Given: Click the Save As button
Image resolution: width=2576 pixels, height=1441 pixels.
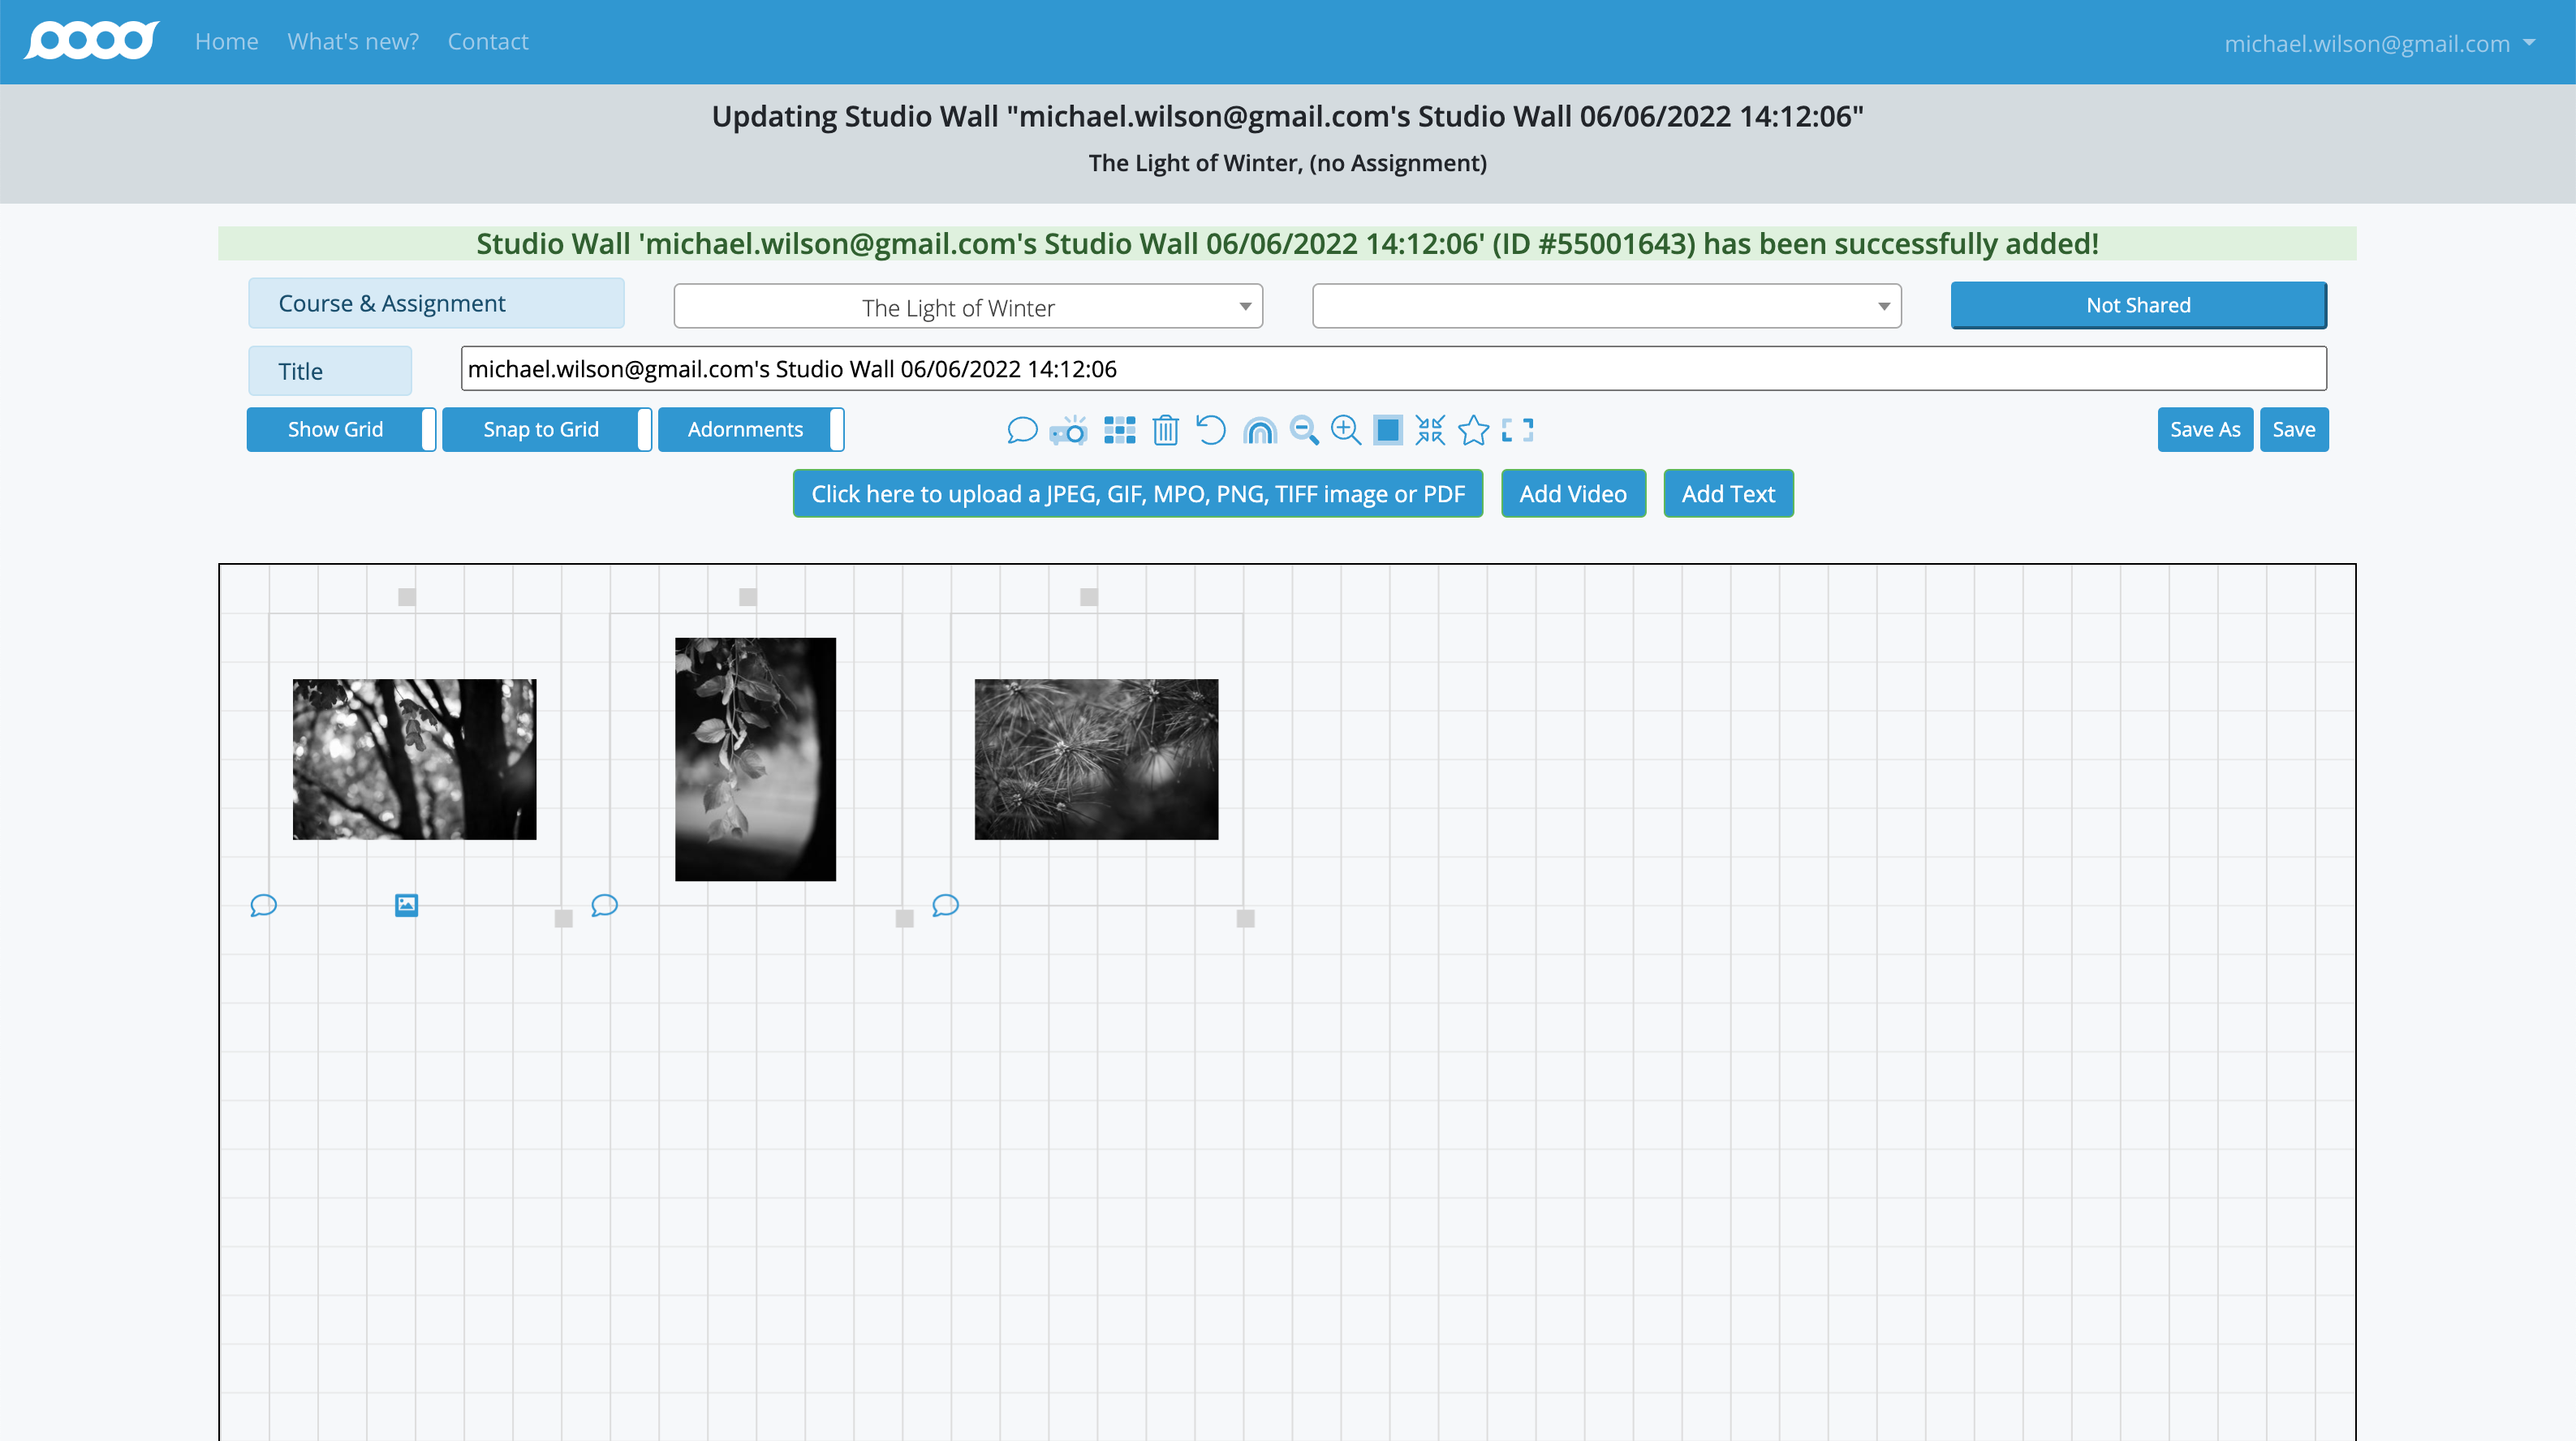Looking at the screenshot, I should coord(2205,429).
